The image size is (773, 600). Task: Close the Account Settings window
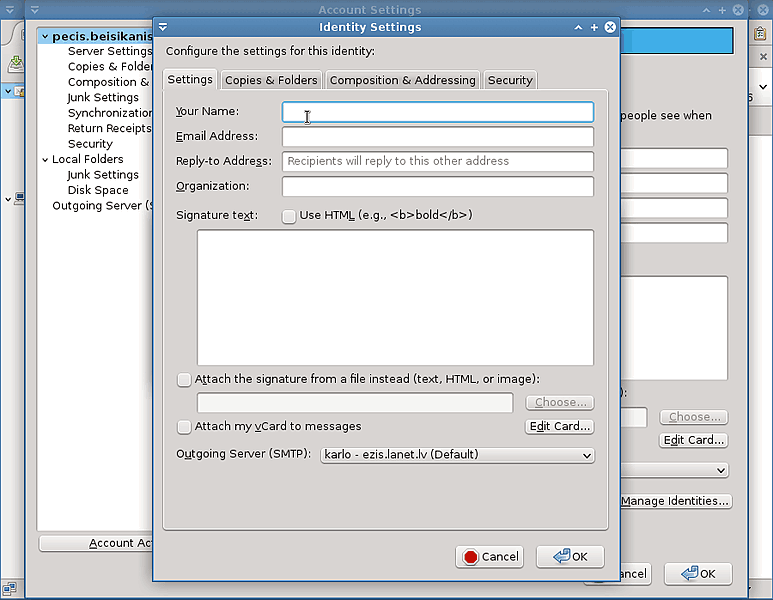click(x=738, y=10)
